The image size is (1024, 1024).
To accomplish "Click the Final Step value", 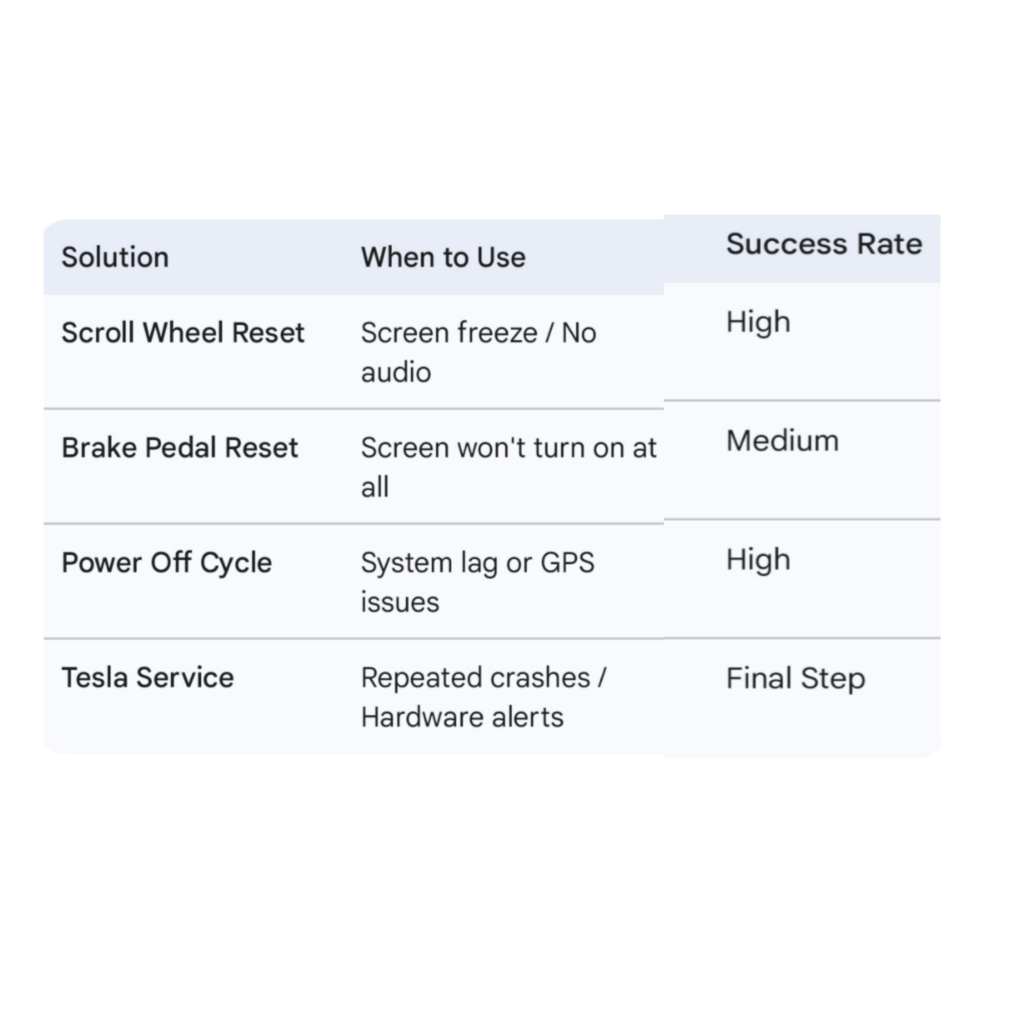I will coord(795,679).
